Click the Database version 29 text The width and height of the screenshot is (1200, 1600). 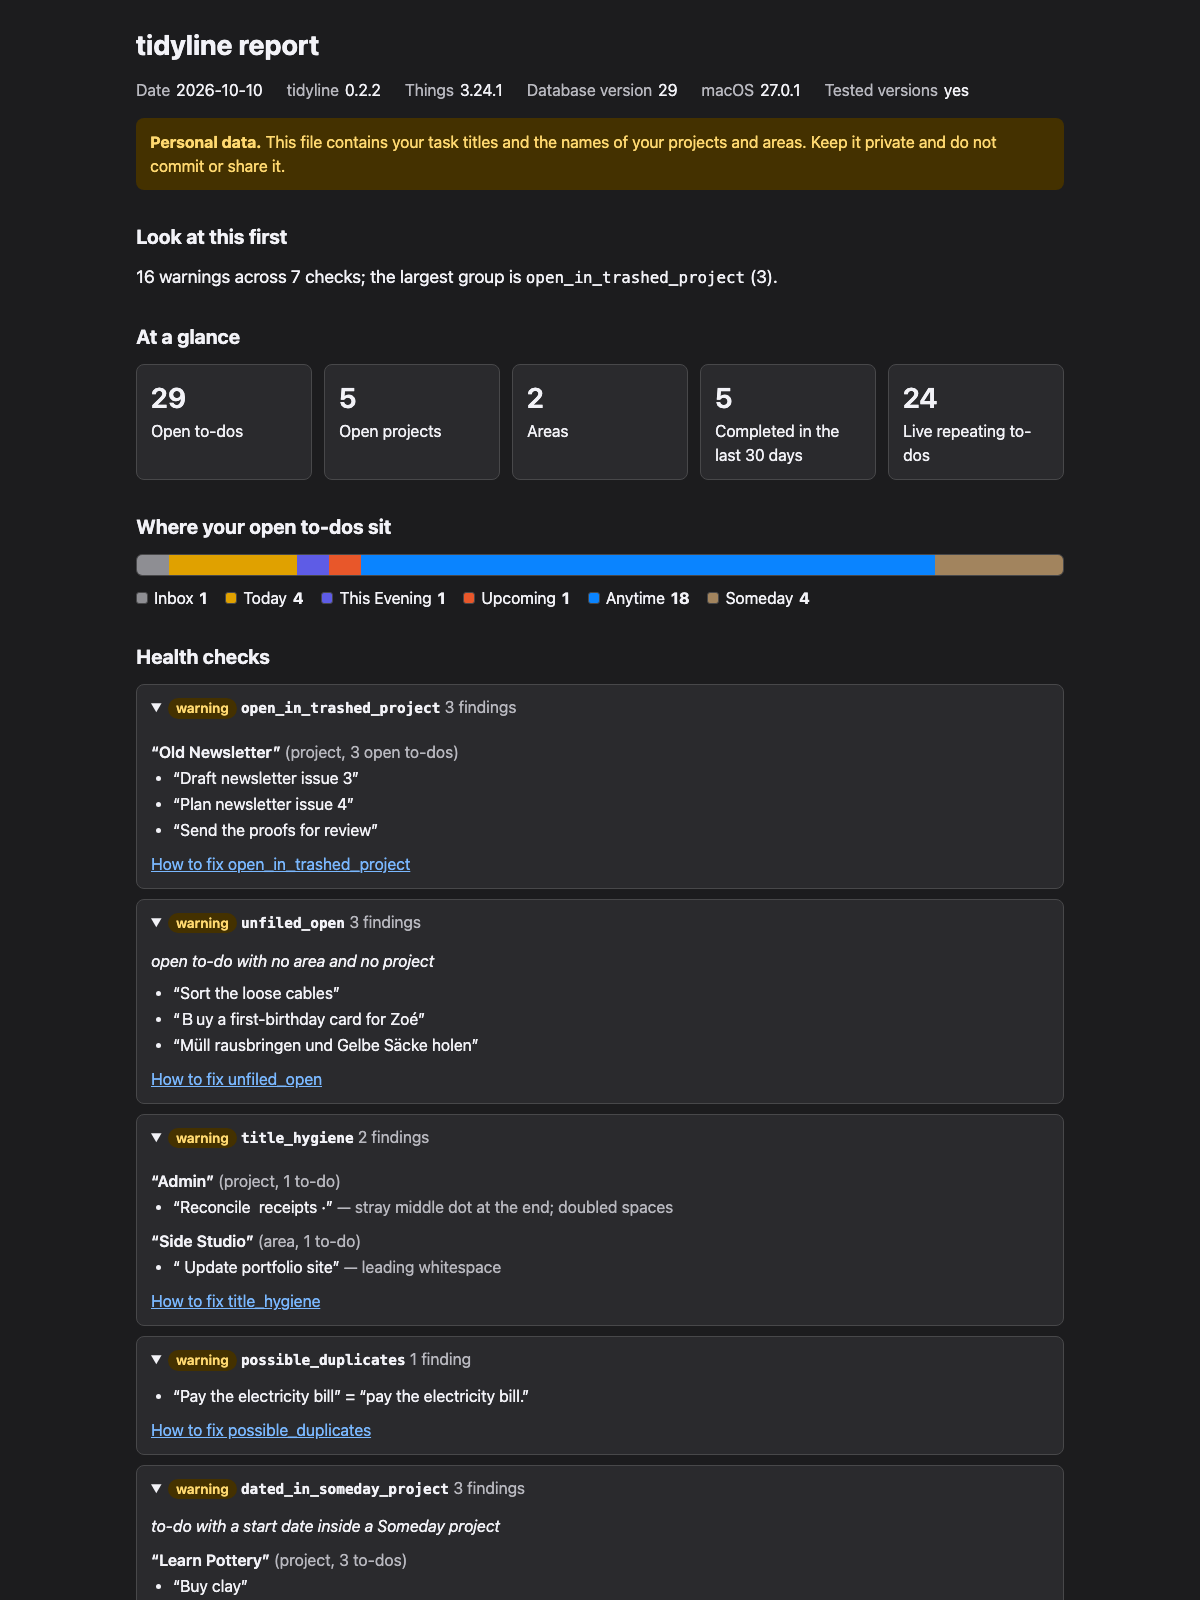(602, 90)
